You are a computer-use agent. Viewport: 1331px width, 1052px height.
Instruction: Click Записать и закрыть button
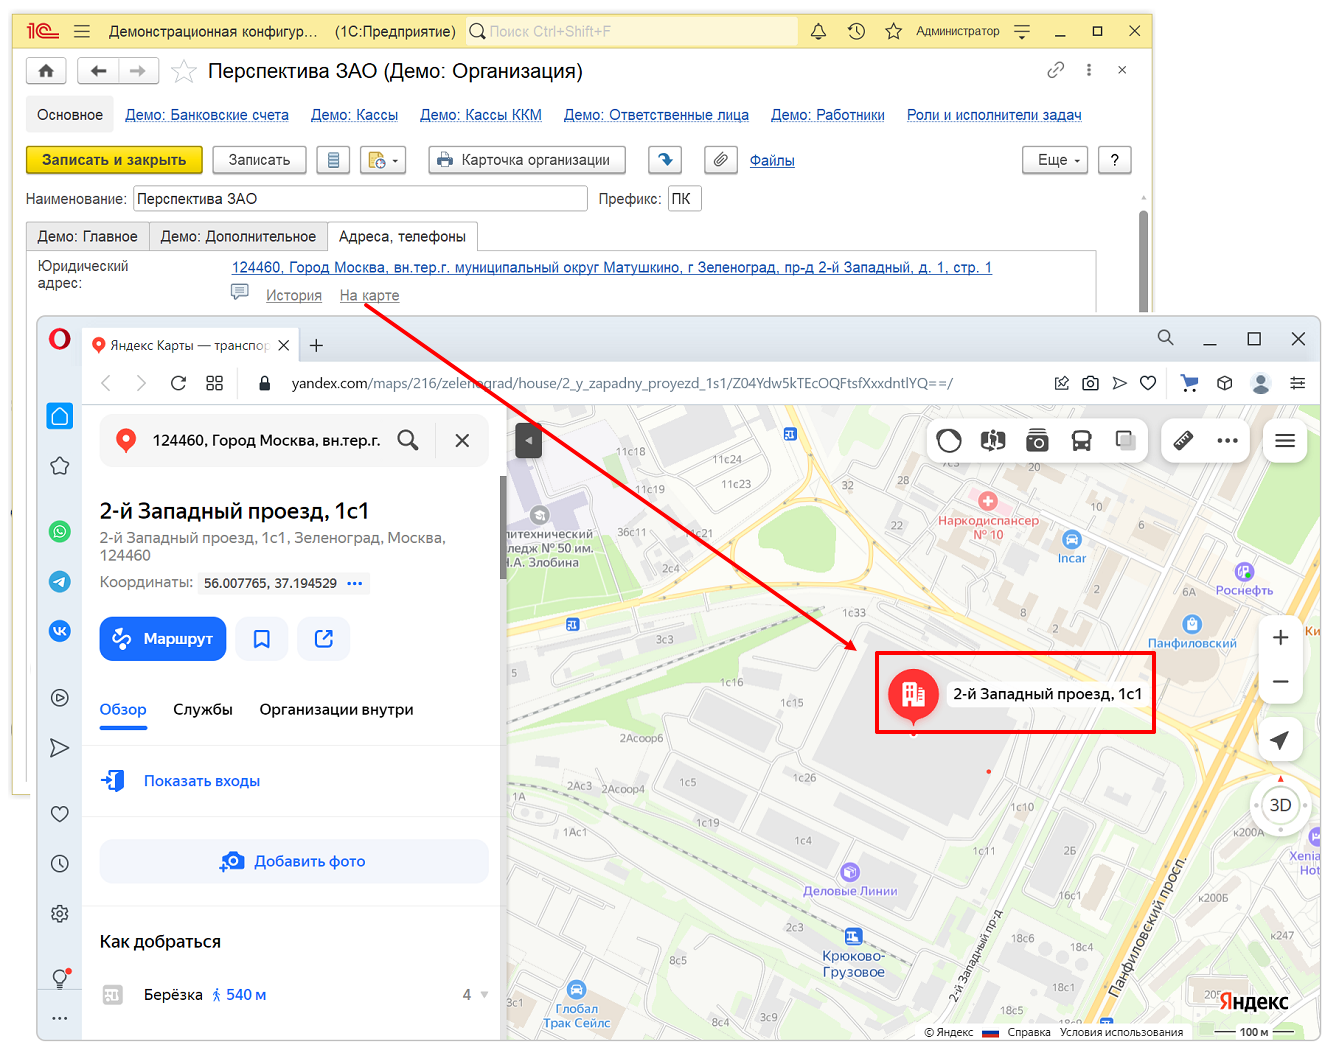[x=114, y=160]
